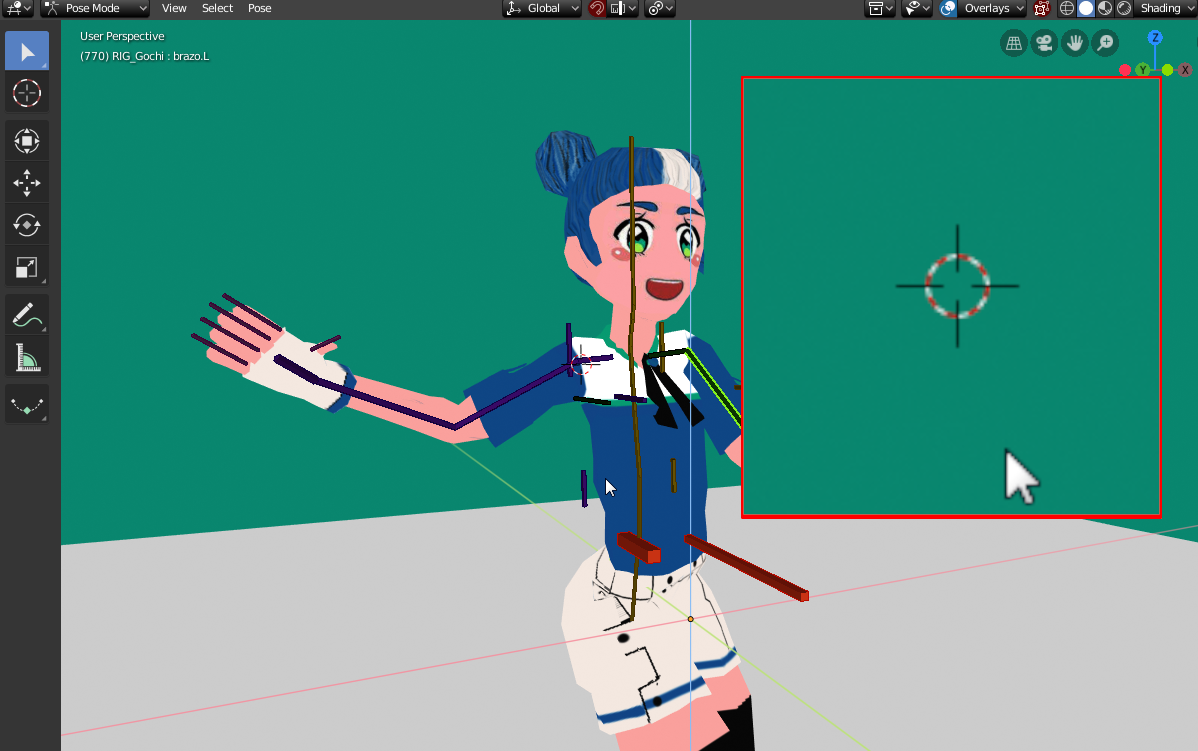Click the orange origin point on floor
This screenshot has height=751, width=1198.
tap(691, 619)
